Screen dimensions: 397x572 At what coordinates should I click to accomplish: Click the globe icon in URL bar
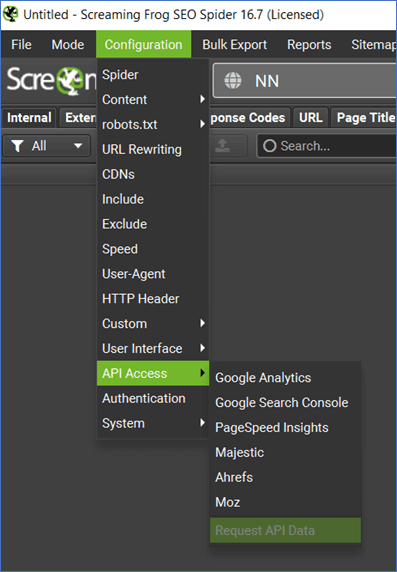233,81
